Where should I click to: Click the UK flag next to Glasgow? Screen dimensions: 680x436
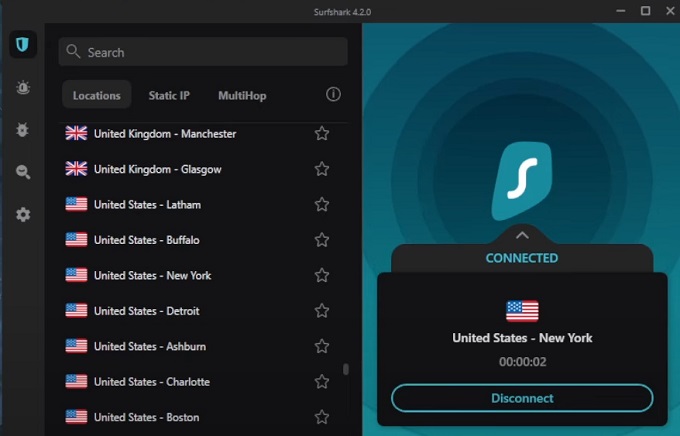[x=76, y=169]
